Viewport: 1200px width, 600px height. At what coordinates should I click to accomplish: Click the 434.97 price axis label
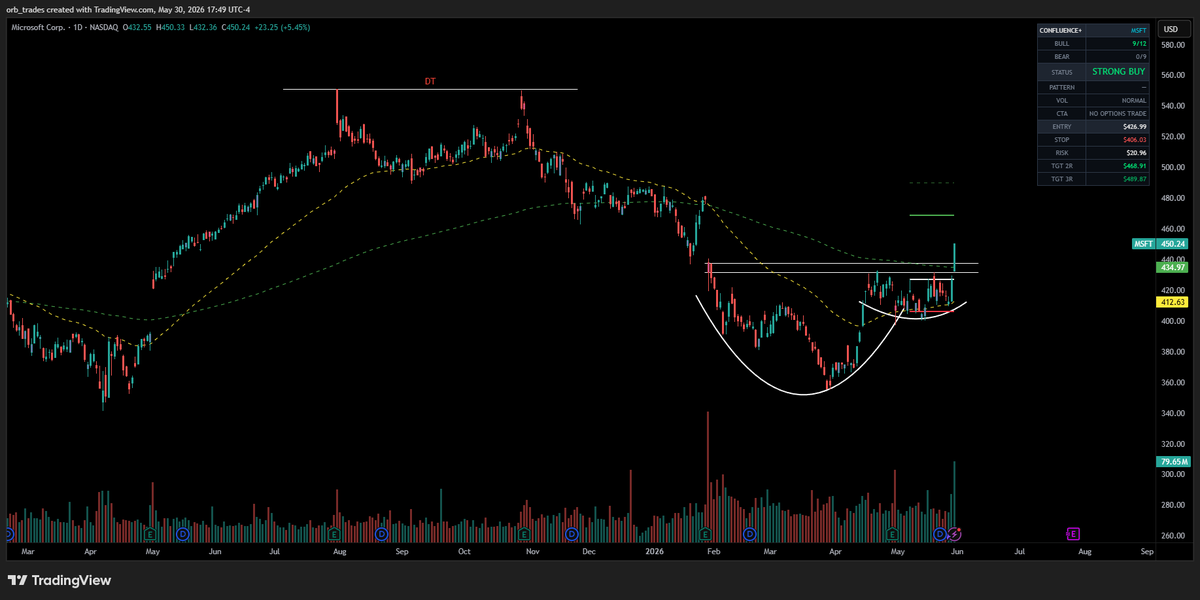[1172, 267]
